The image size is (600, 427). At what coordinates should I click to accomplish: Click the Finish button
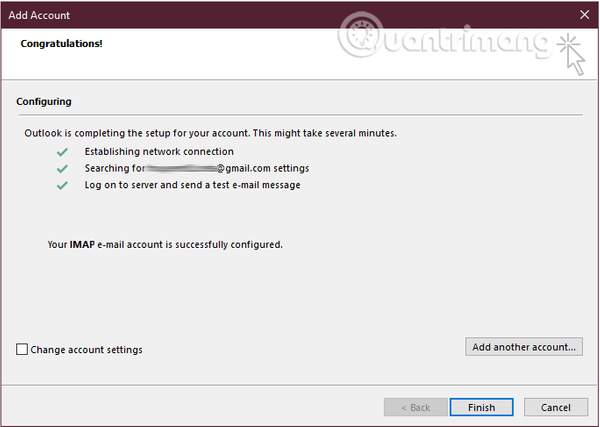coord(481,407)
